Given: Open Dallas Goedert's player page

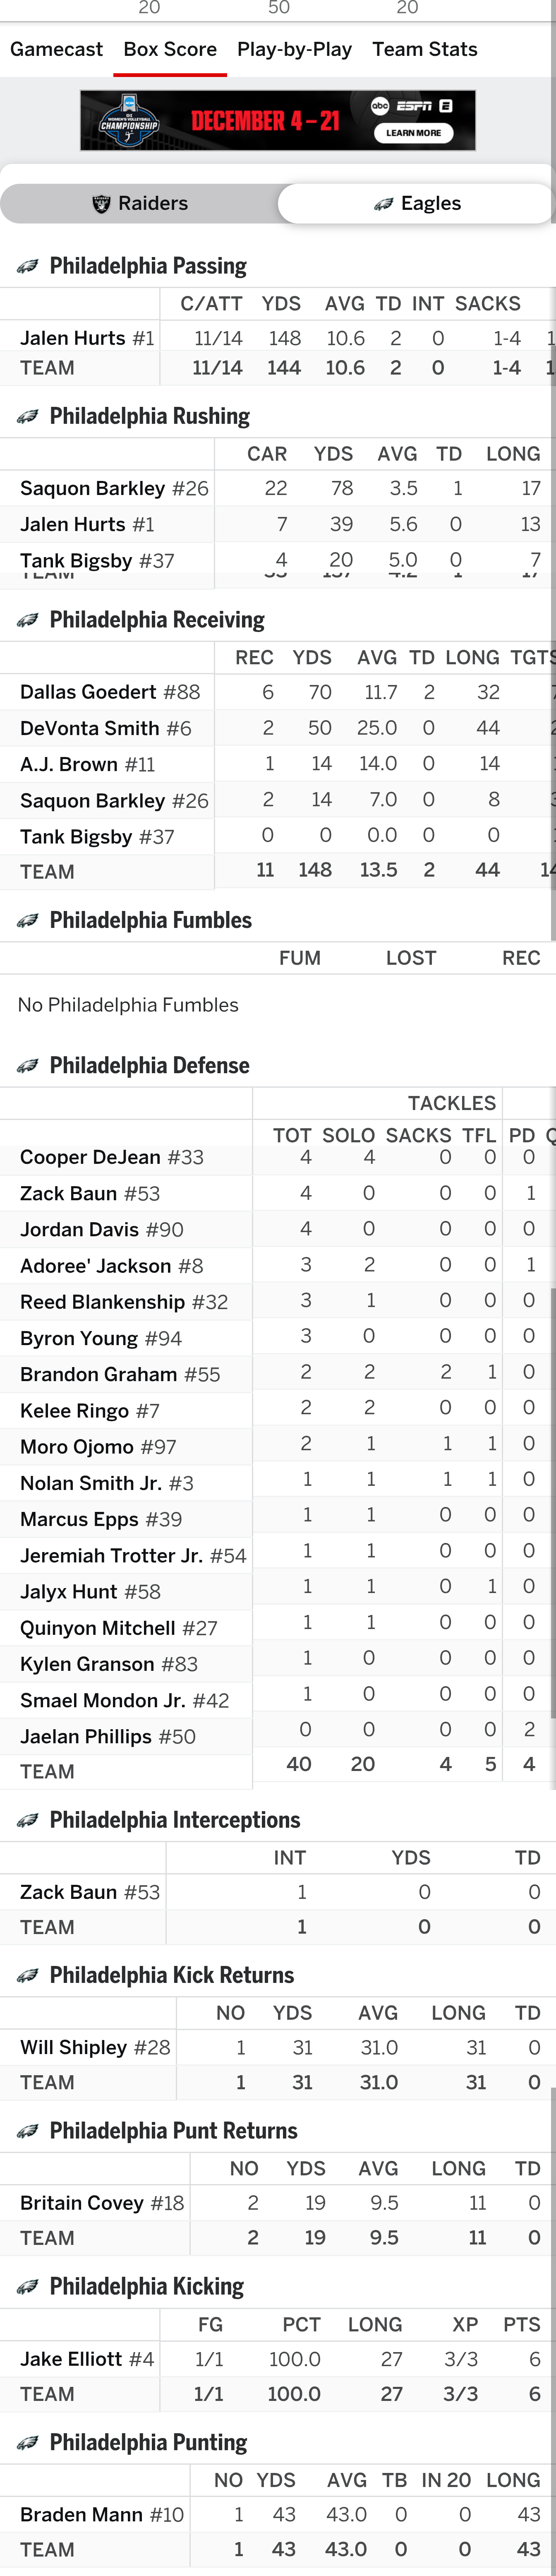Looking at the screenshot, I should tap(89, 692).
